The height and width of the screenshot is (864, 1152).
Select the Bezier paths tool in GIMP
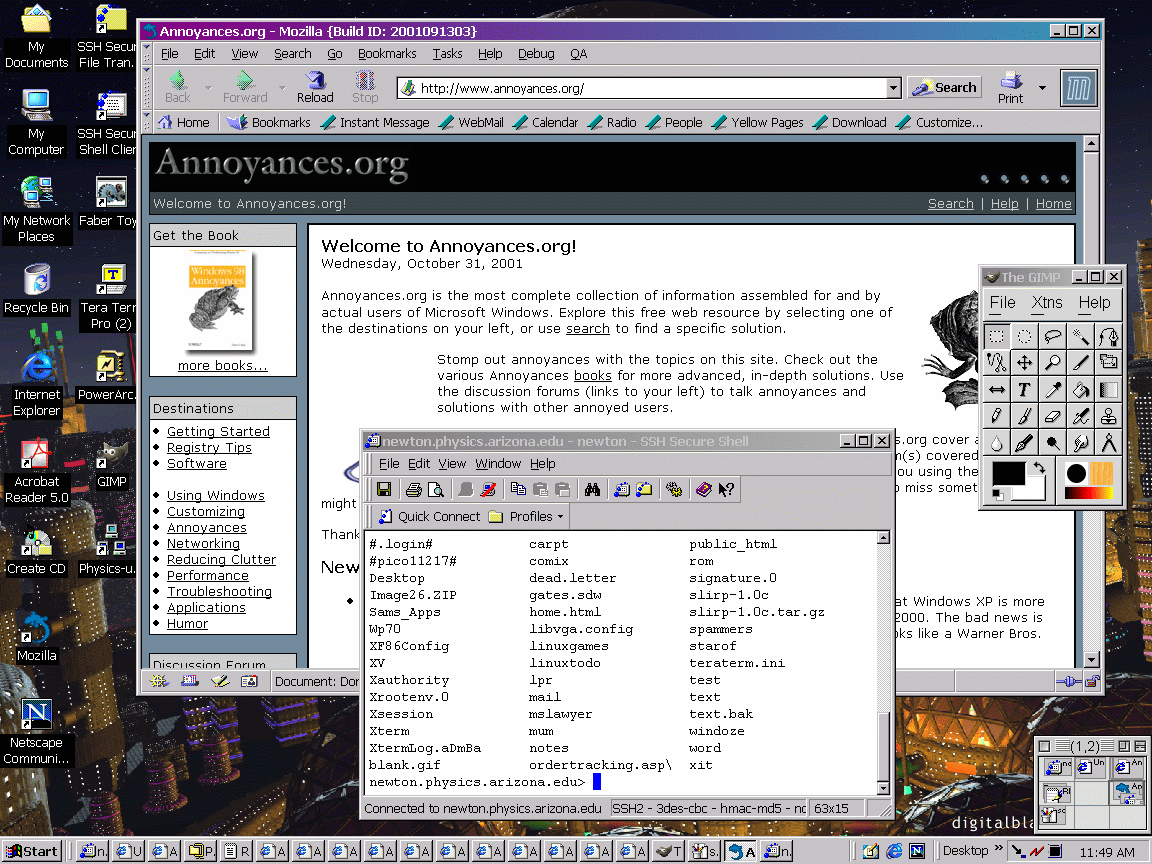[1108, 336]
